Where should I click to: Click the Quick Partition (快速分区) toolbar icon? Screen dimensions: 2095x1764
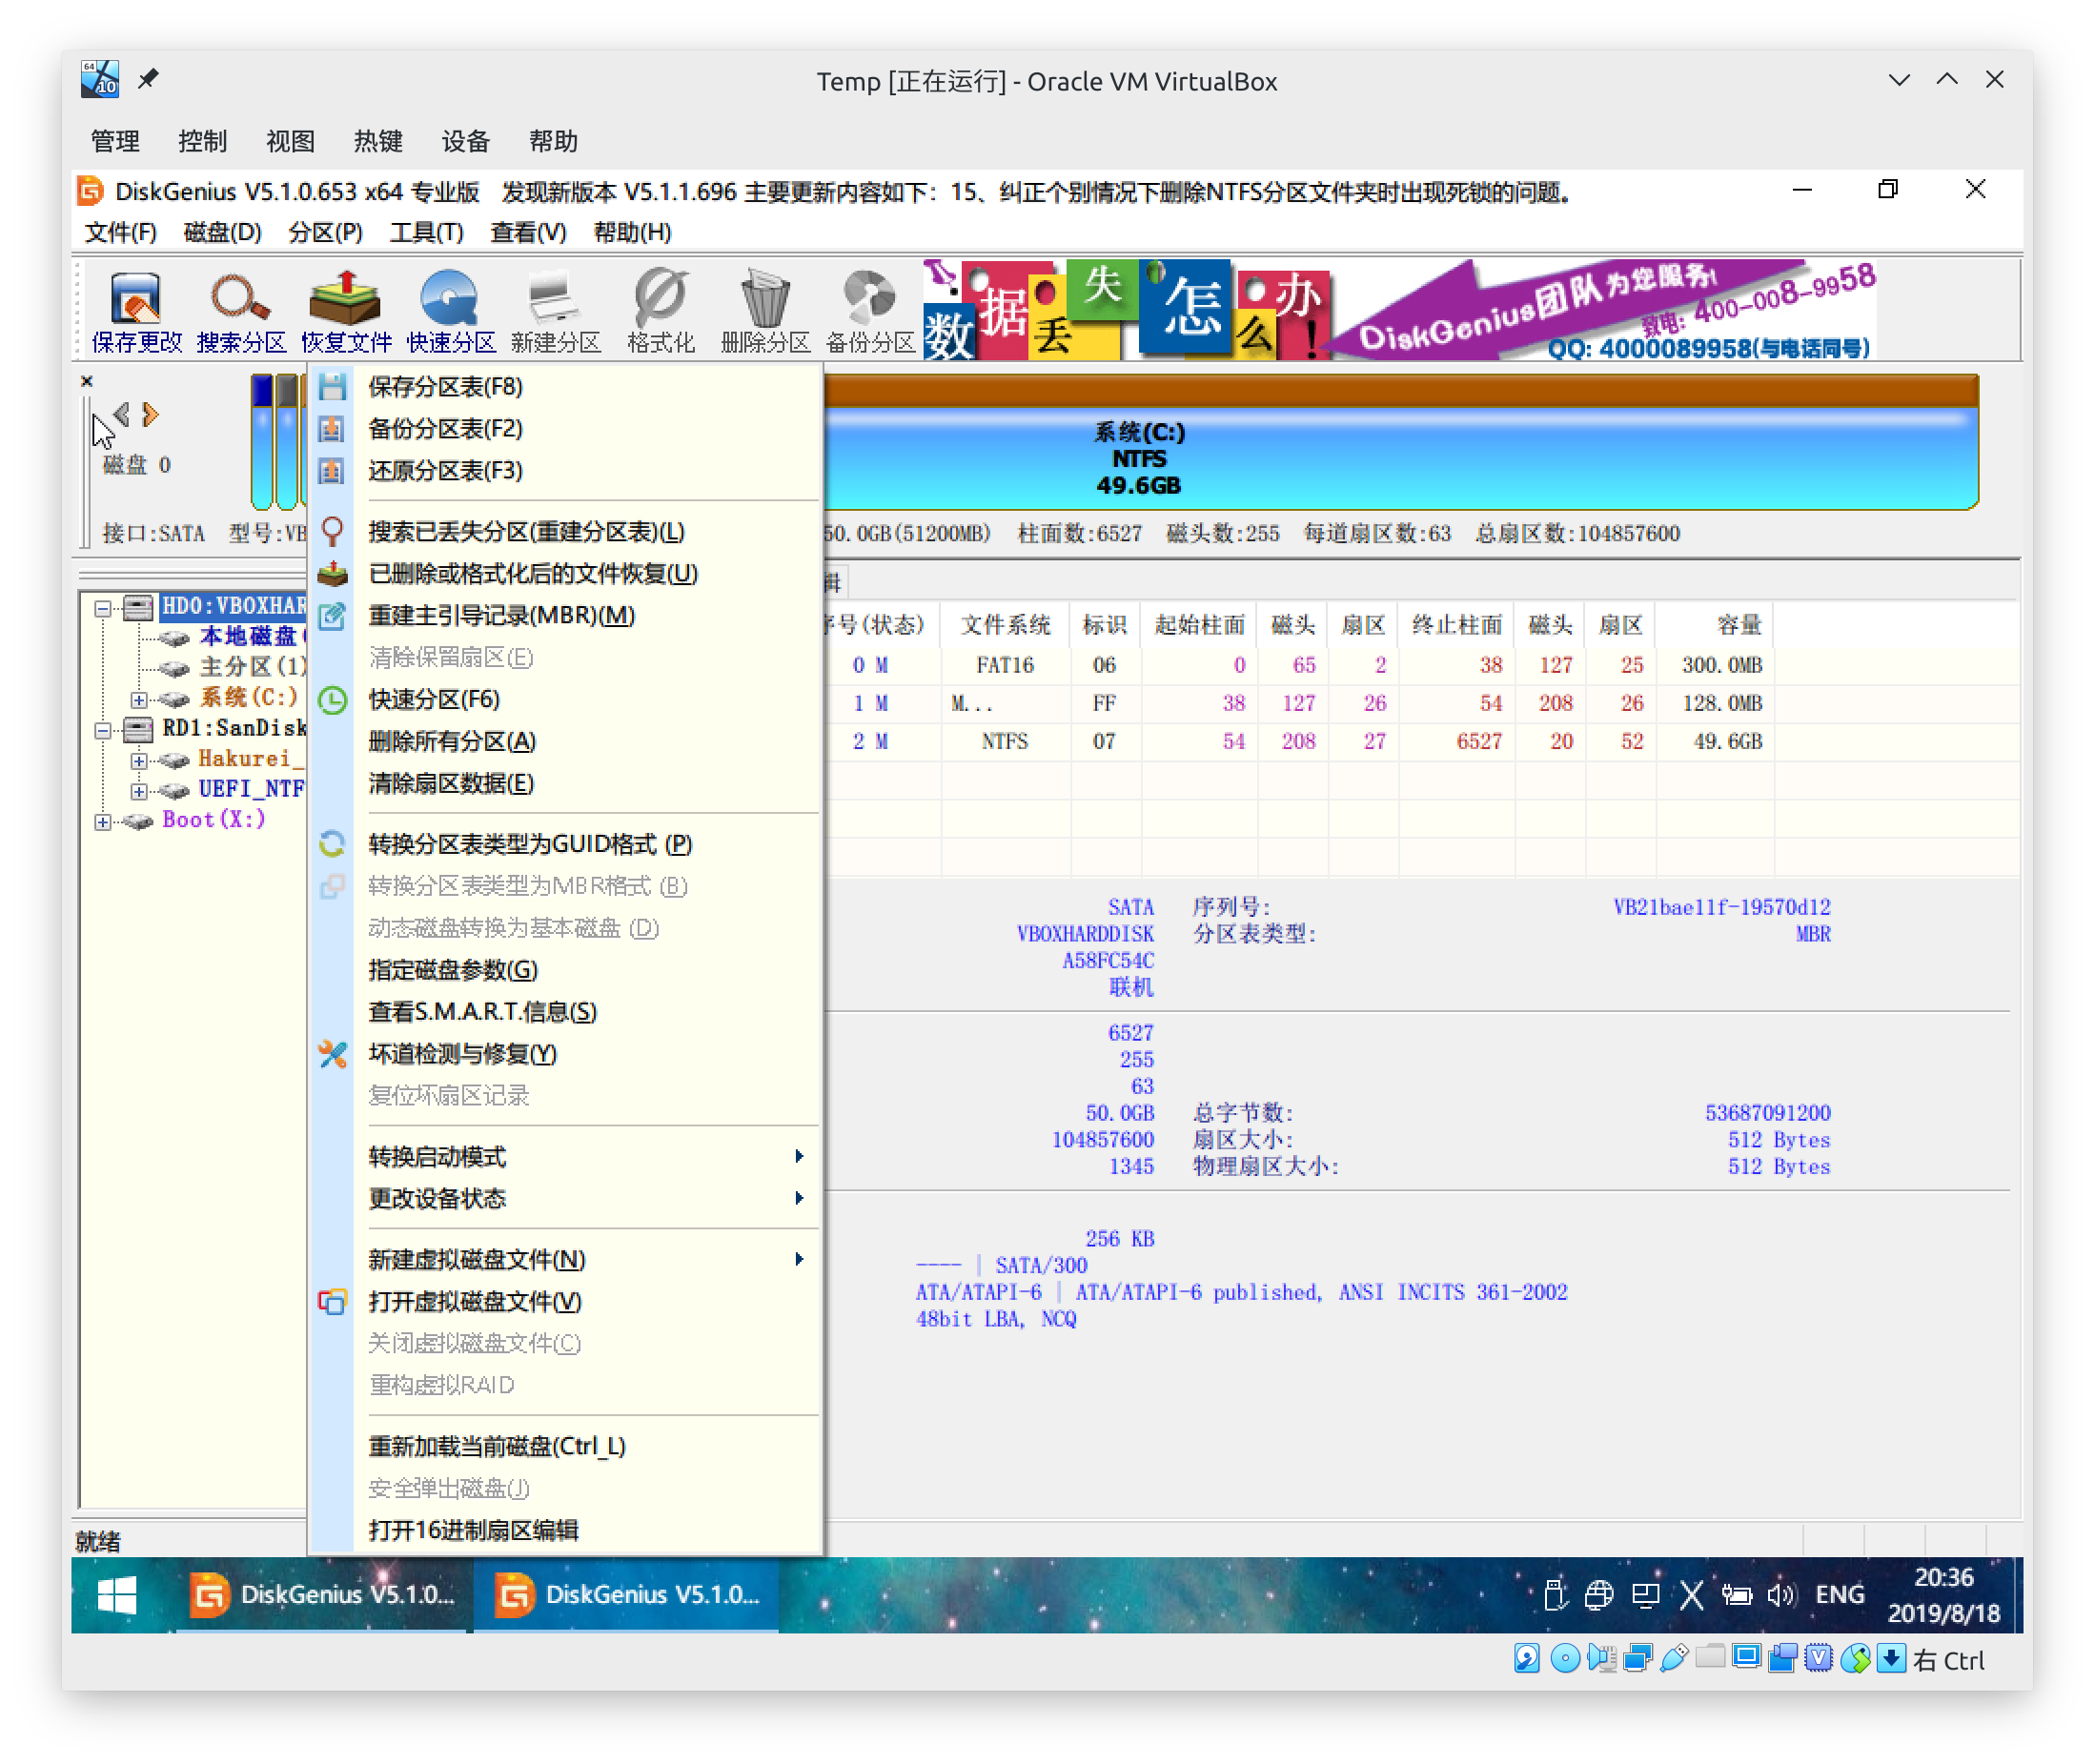click(x=451, y=311)
